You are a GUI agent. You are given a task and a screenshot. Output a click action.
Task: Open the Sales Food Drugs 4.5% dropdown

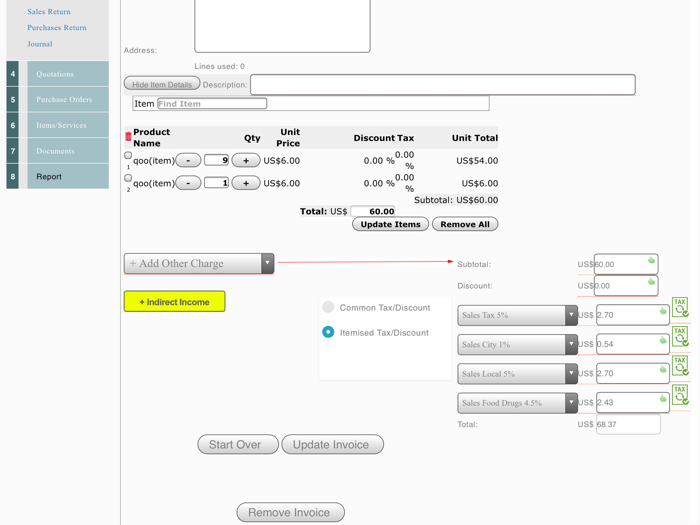point(517,403)
